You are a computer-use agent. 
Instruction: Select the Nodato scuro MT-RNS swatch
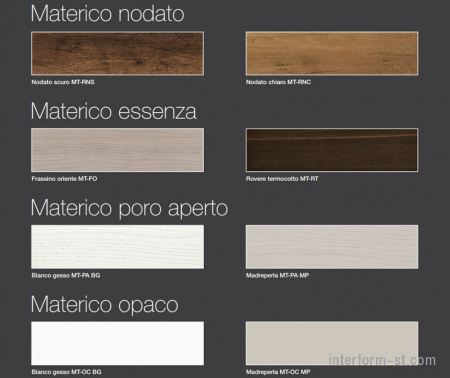(x=117, y=53)
